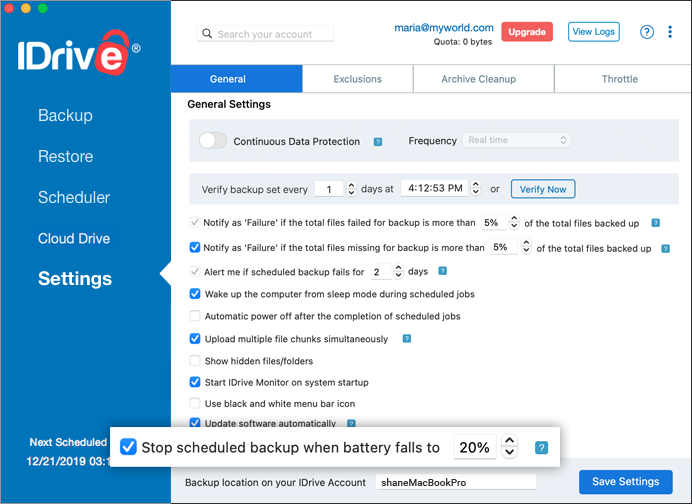Open the three-dot more options menu
This screenshot has height=504, width=692.
[x=670, y=32]
